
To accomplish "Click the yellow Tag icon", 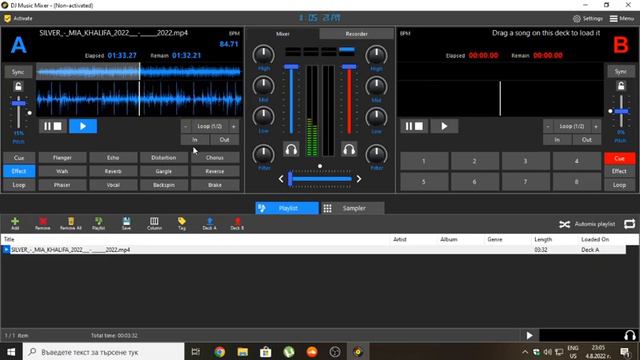I will 182,223.
